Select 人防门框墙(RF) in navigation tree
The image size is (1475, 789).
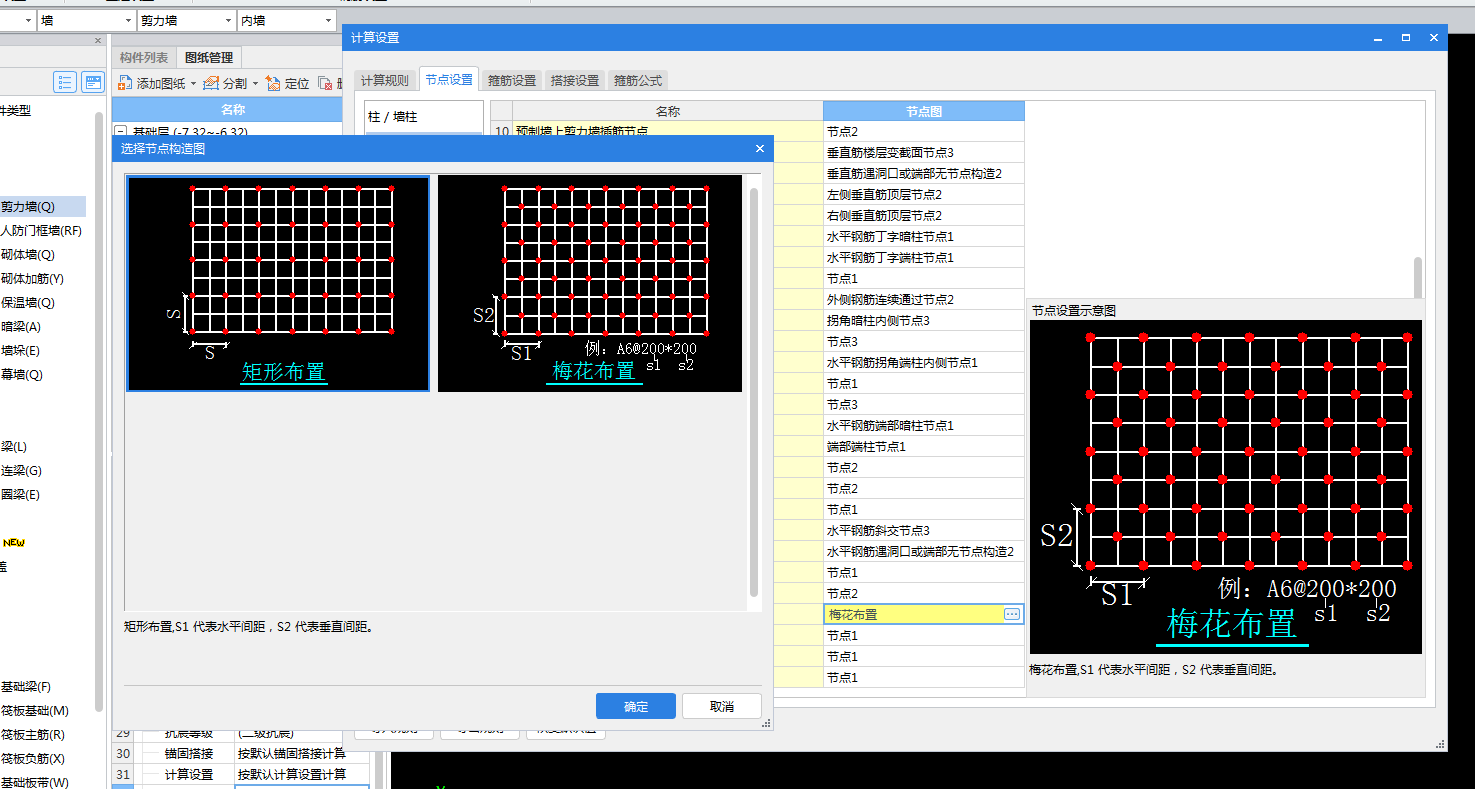[x=42, y=231]
